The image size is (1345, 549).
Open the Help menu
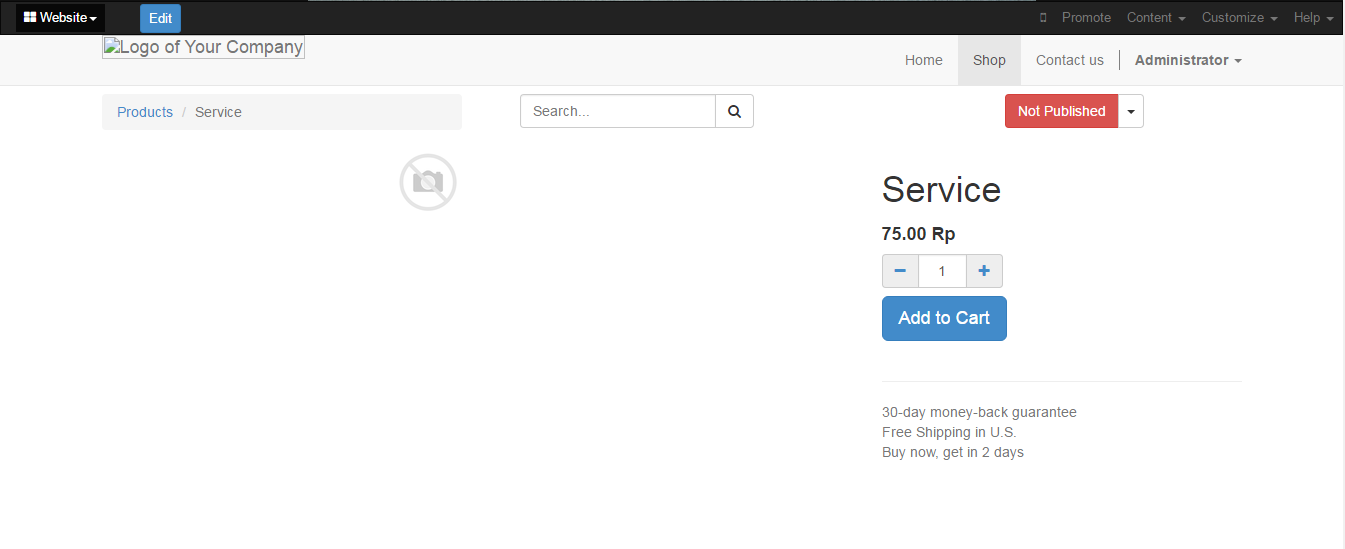1314,18
